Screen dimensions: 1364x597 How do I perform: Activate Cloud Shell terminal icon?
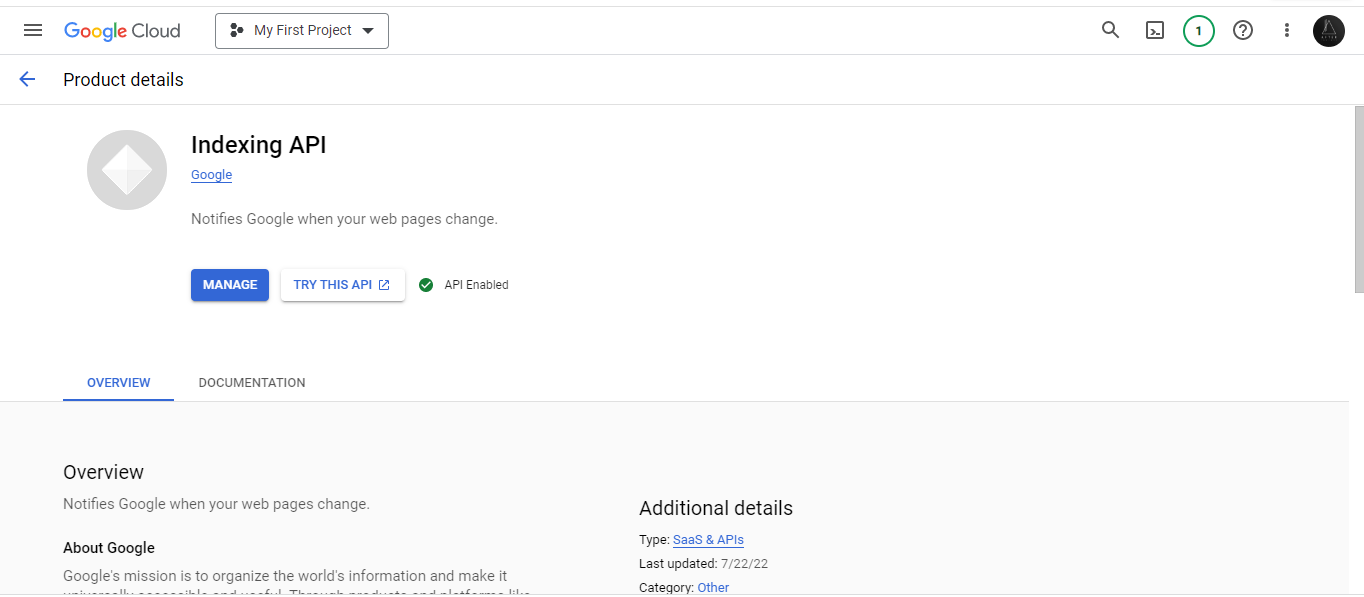tap(1155, 30)
